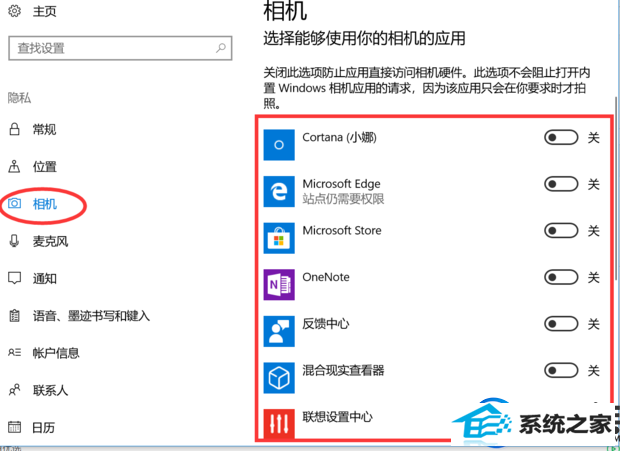Click the OneNote app icon

pos(279,285)
